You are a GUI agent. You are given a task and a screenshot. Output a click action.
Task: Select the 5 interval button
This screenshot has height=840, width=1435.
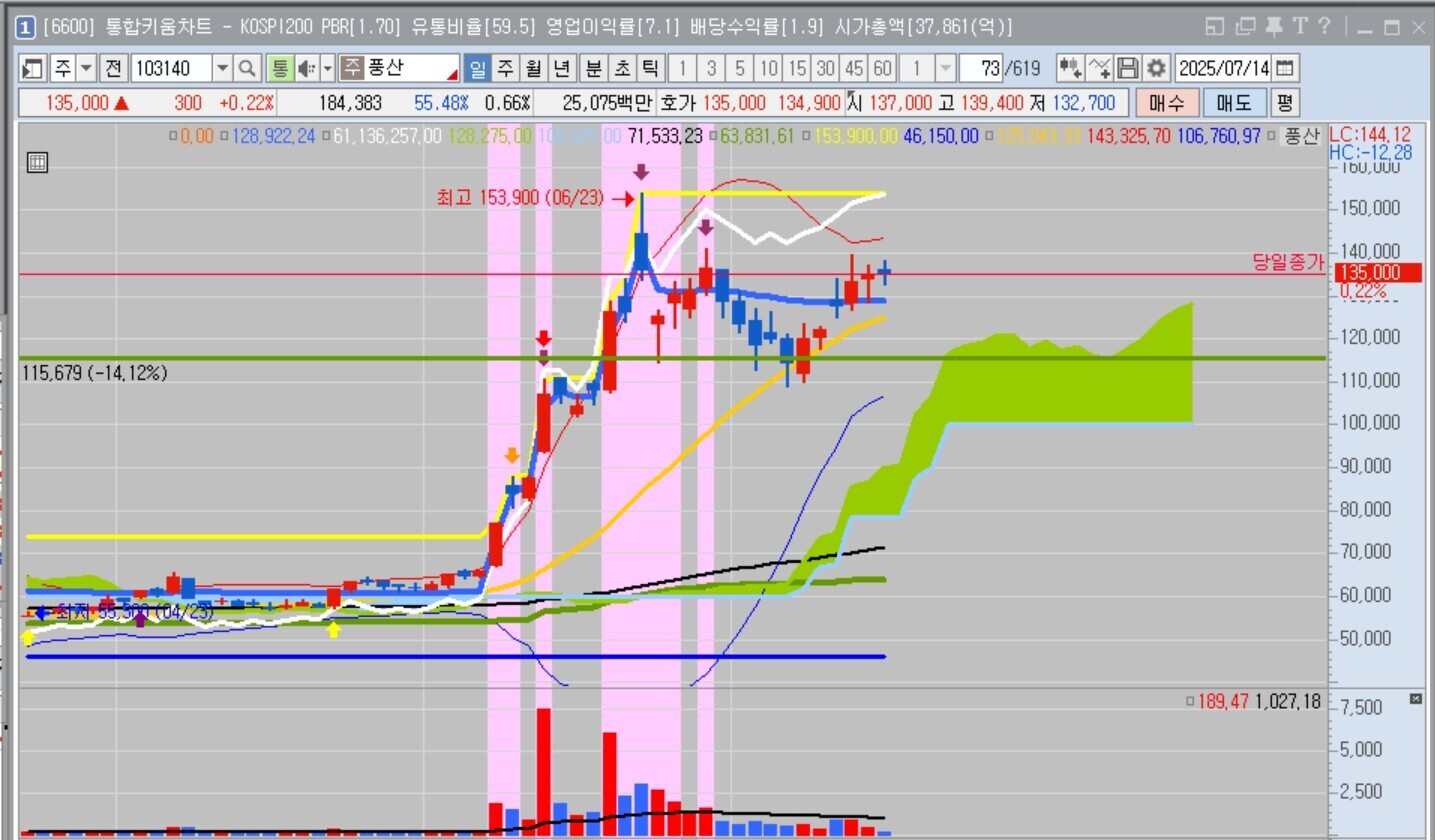pos(740,68)
